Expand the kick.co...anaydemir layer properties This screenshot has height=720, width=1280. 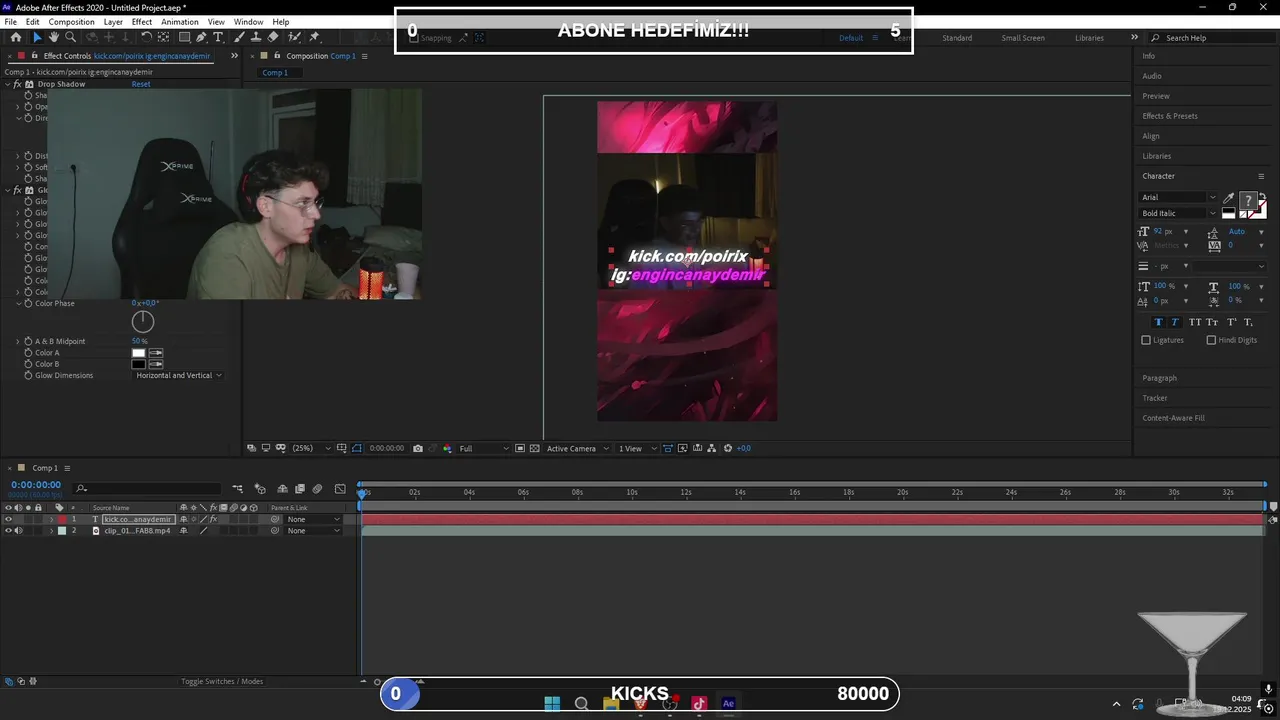click(x=52, y=519)
